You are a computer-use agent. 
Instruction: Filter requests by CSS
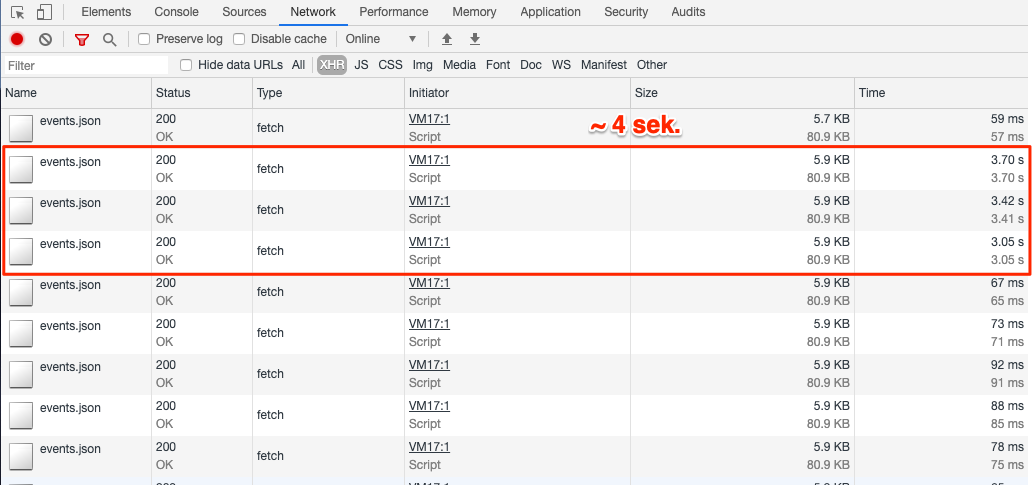390,65
